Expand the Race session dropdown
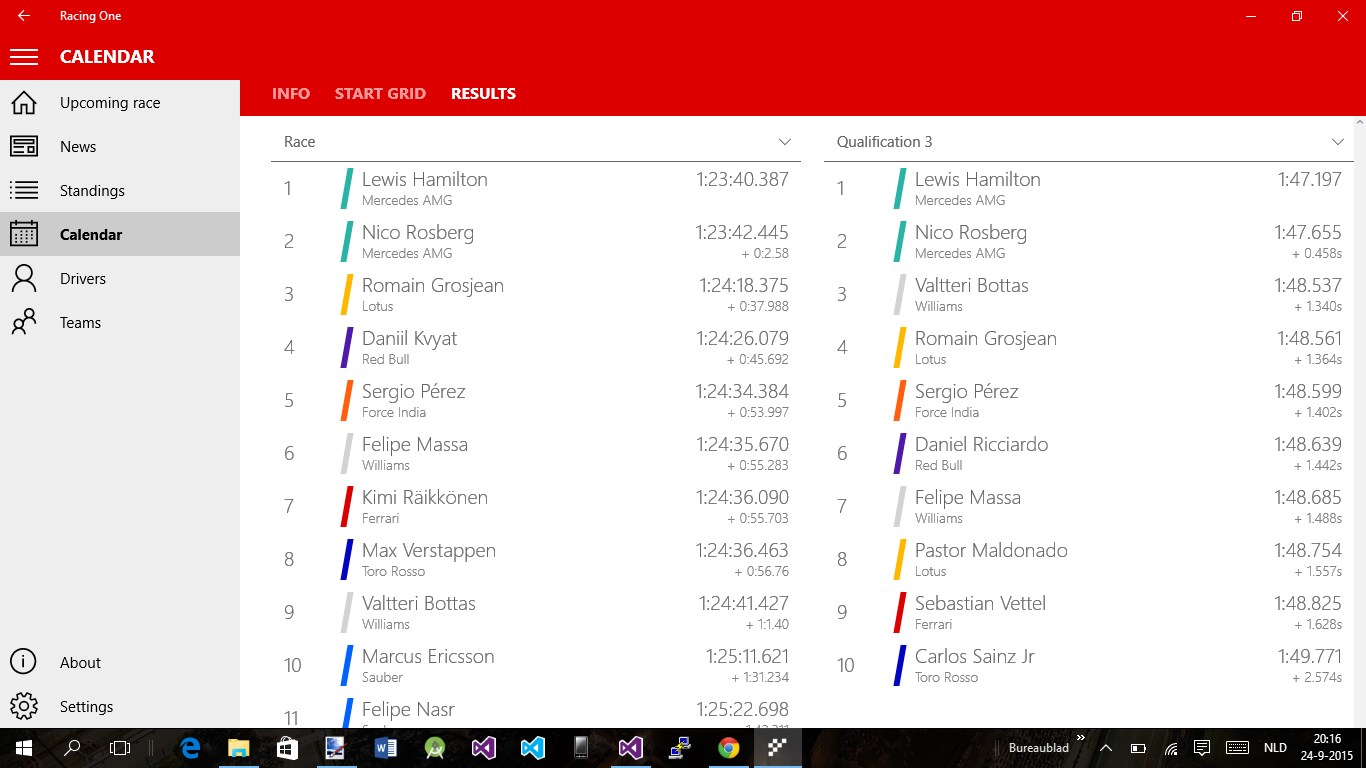This screenshot has width=1366, height=768. pyautogui.click(x=786, y=141)
